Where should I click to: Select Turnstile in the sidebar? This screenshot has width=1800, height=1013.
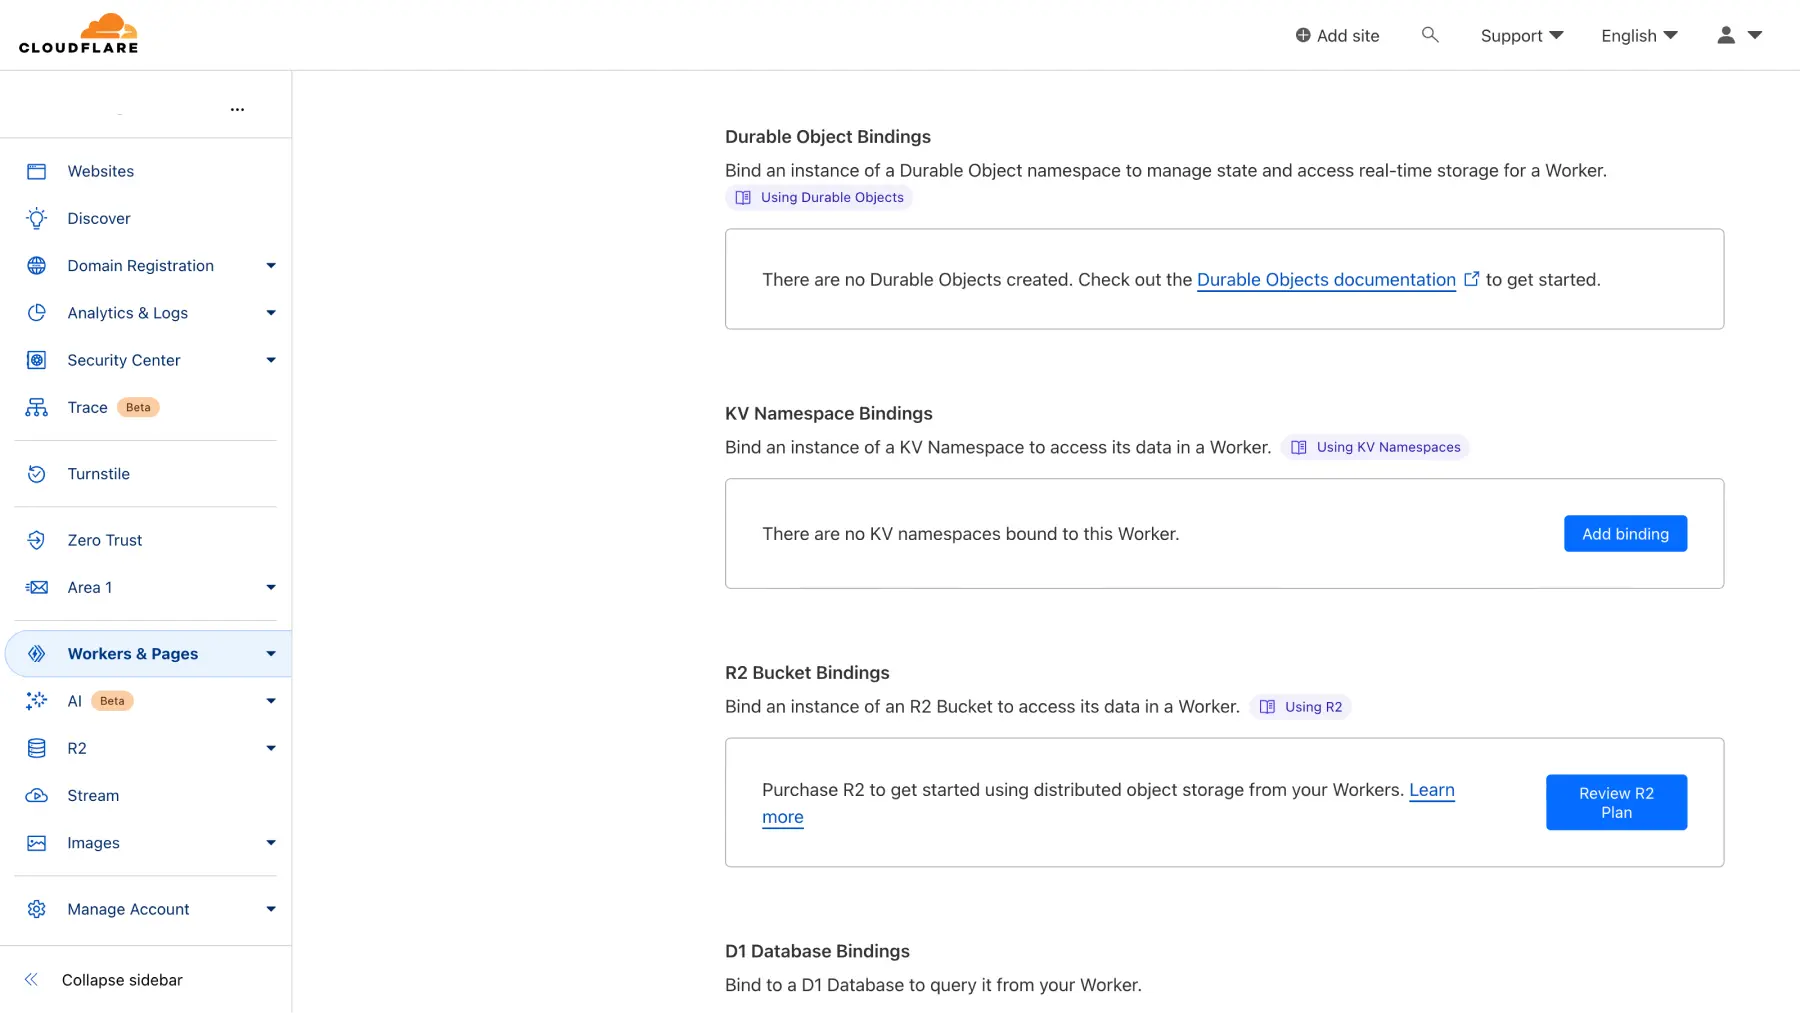pos(98,474)
